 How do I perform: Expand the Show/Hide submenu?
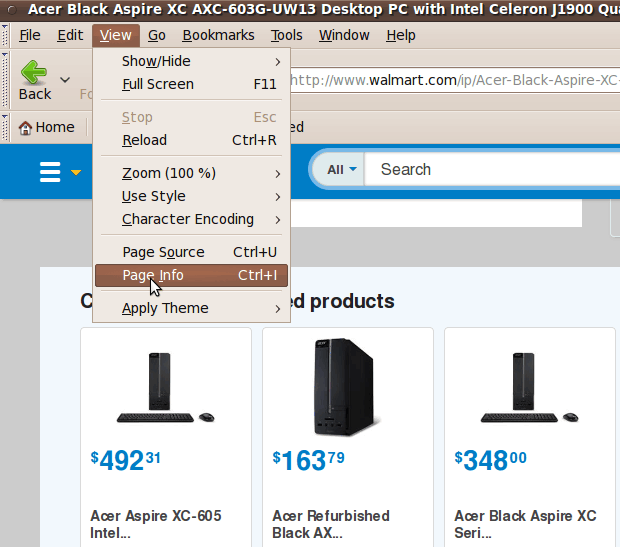pos(191,61)
